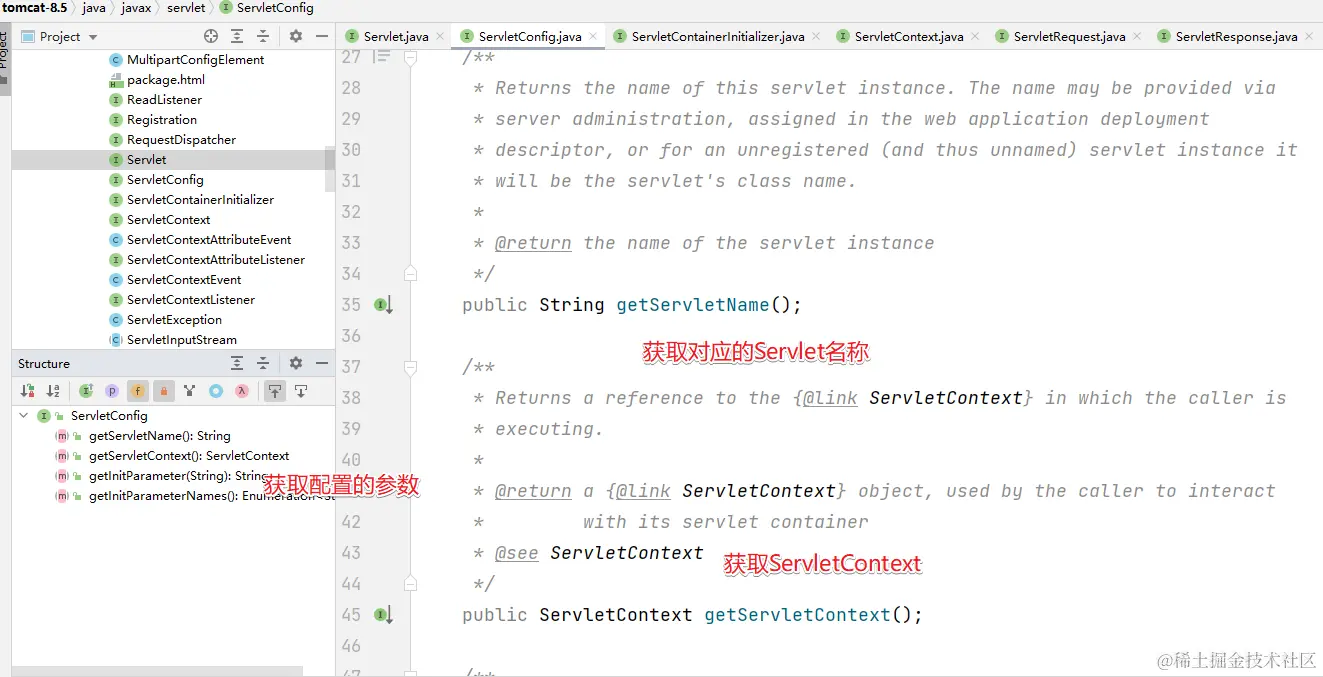Click the fold end marker at line 34
The image size is (1323, 677).
point(410,274)
